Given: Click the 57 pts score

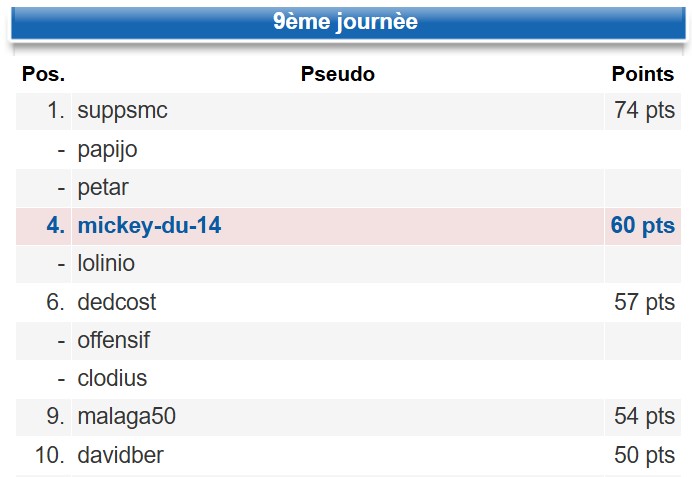Looking at the screenshot, I should pyautogui.click(x=644, y=302).
